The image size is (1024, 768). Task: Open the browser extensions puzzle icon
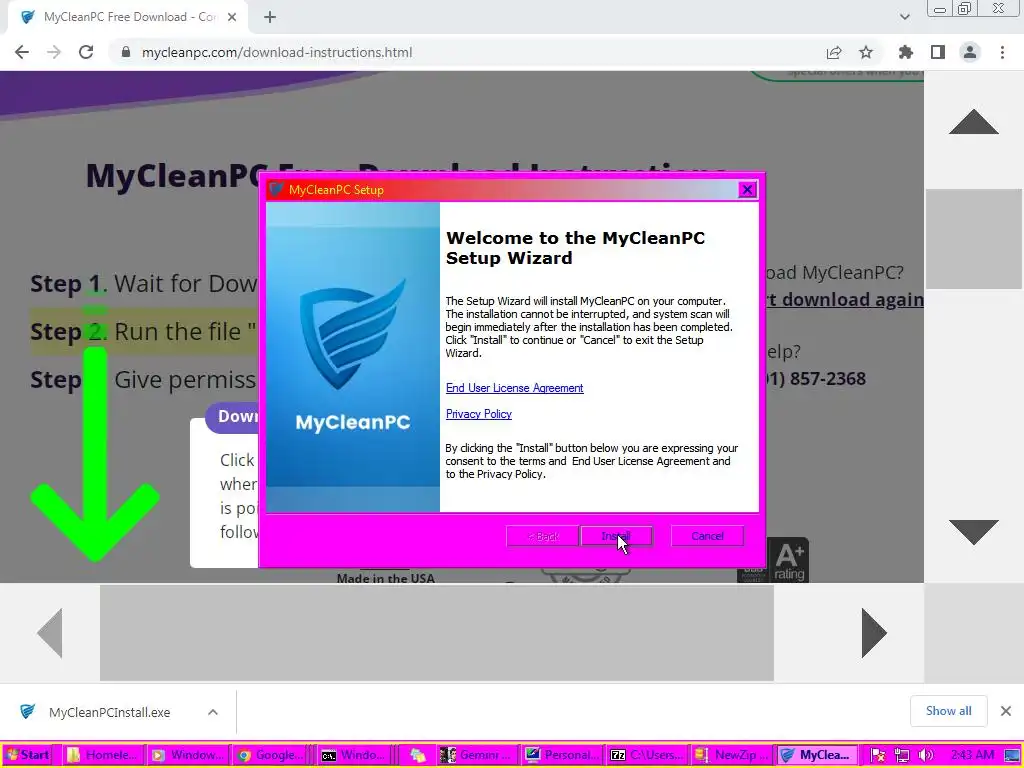pos(905,52)
